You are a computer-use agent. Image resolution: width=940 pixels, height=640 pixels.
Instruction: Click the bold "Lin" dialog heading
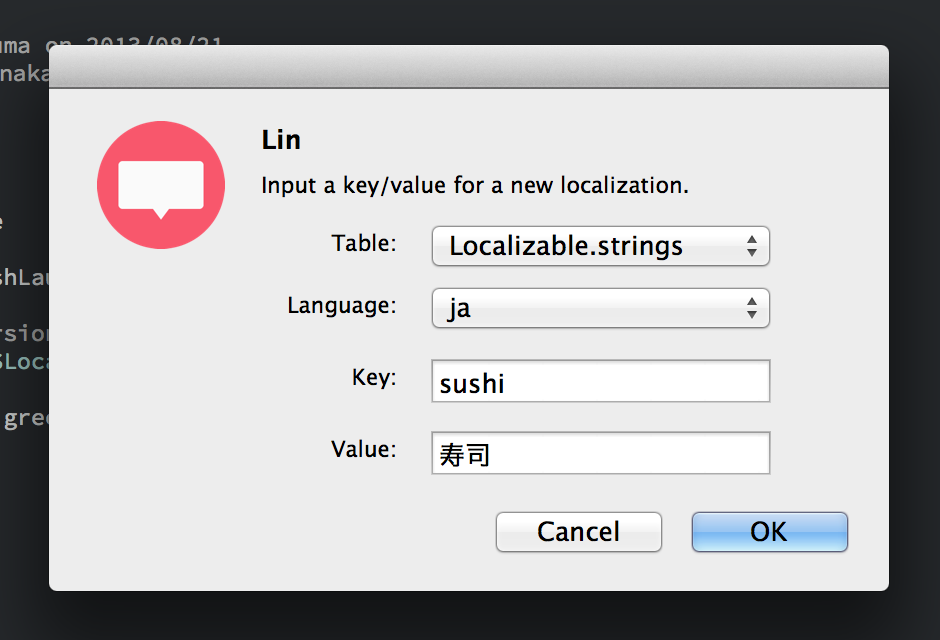tap(281, 140)
